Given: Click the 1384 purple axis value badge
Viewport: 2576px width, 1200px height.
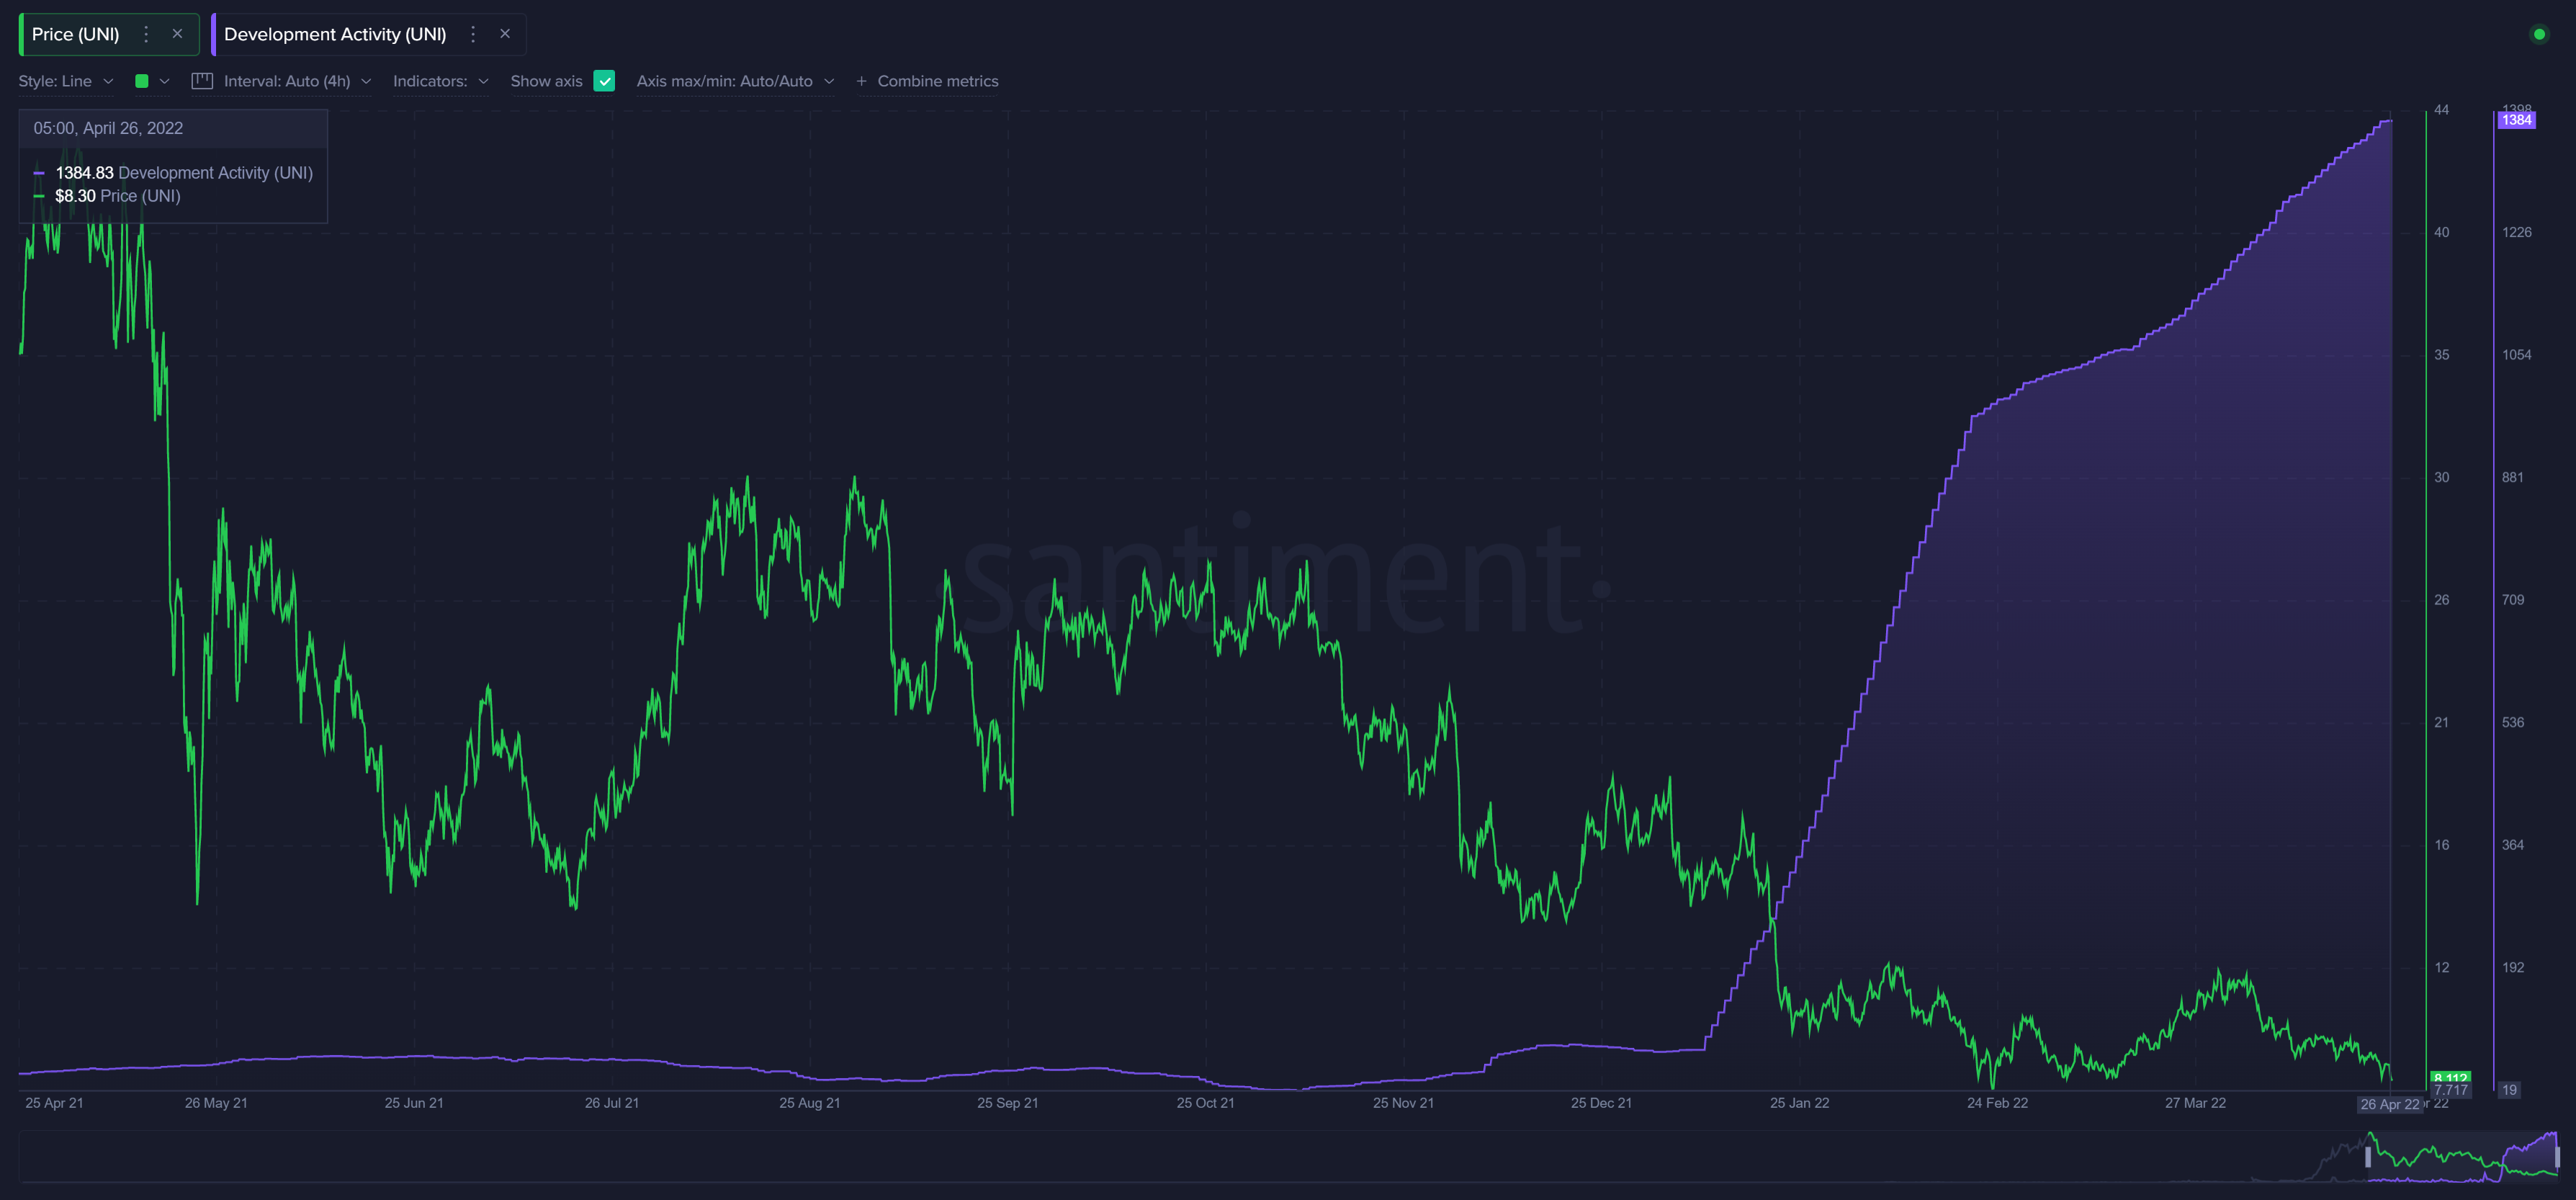Looking at the screenshot, I should tap(2516, 120).
